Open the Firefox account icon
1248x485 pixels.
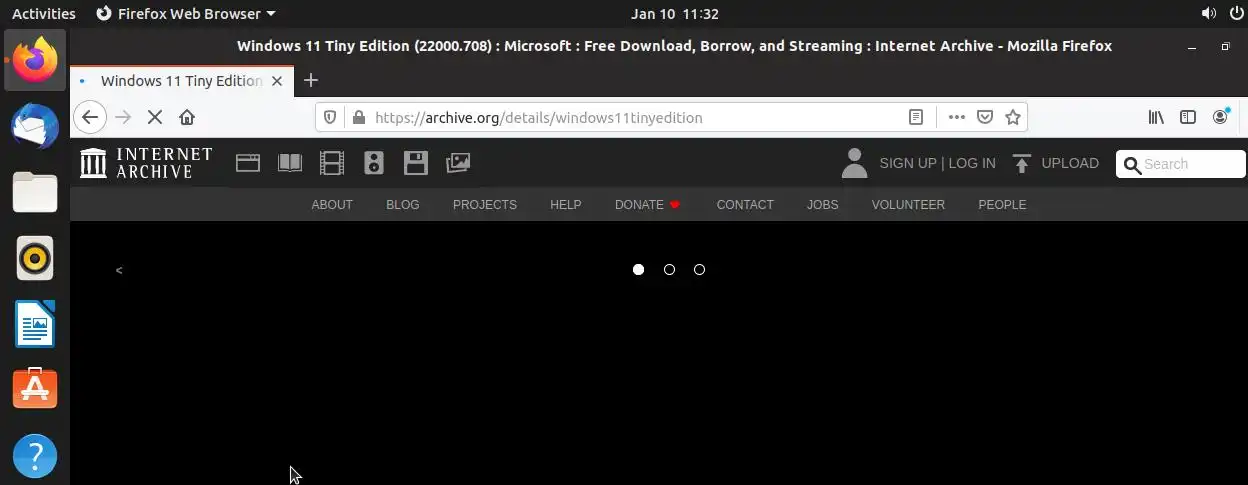pos(1220,117)
